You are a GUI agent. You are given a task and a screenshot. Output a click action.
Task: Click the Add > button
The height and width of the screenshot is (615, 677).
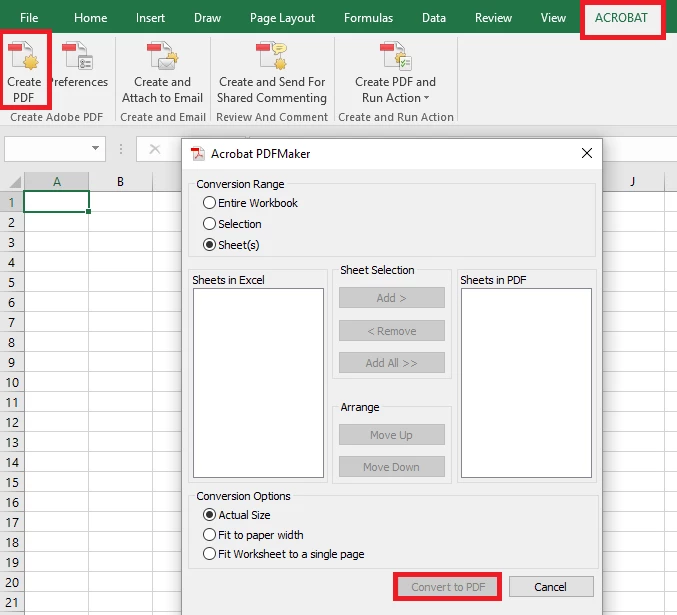(392, 298)
